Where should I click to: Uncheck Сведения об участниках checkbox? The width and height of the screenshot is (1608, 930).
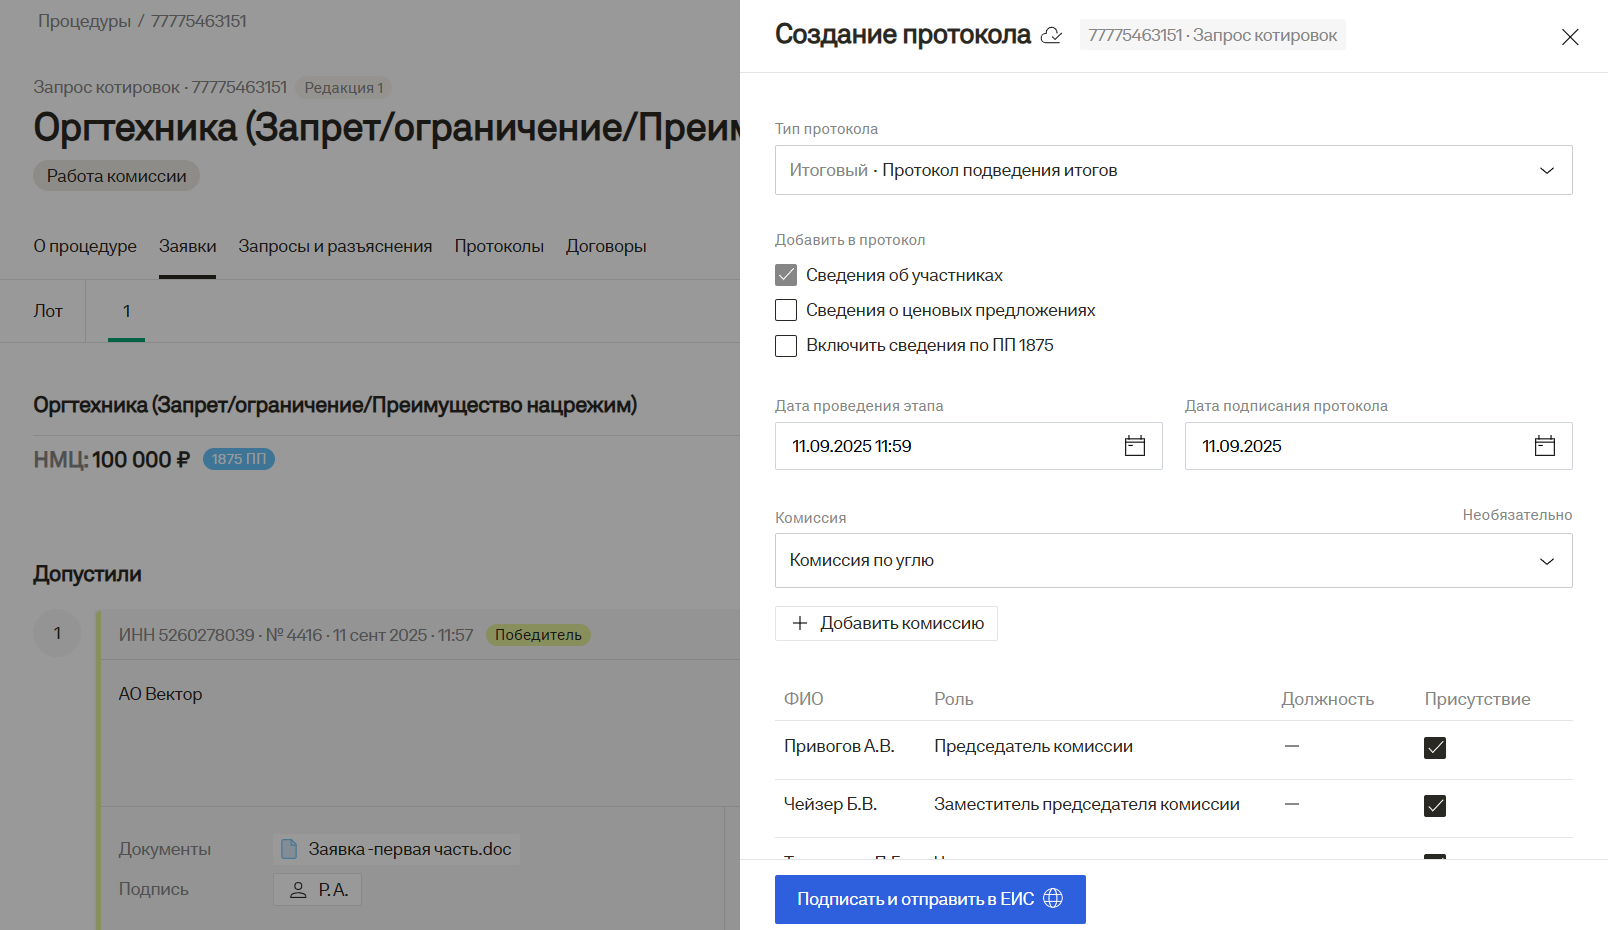point(786,275)
